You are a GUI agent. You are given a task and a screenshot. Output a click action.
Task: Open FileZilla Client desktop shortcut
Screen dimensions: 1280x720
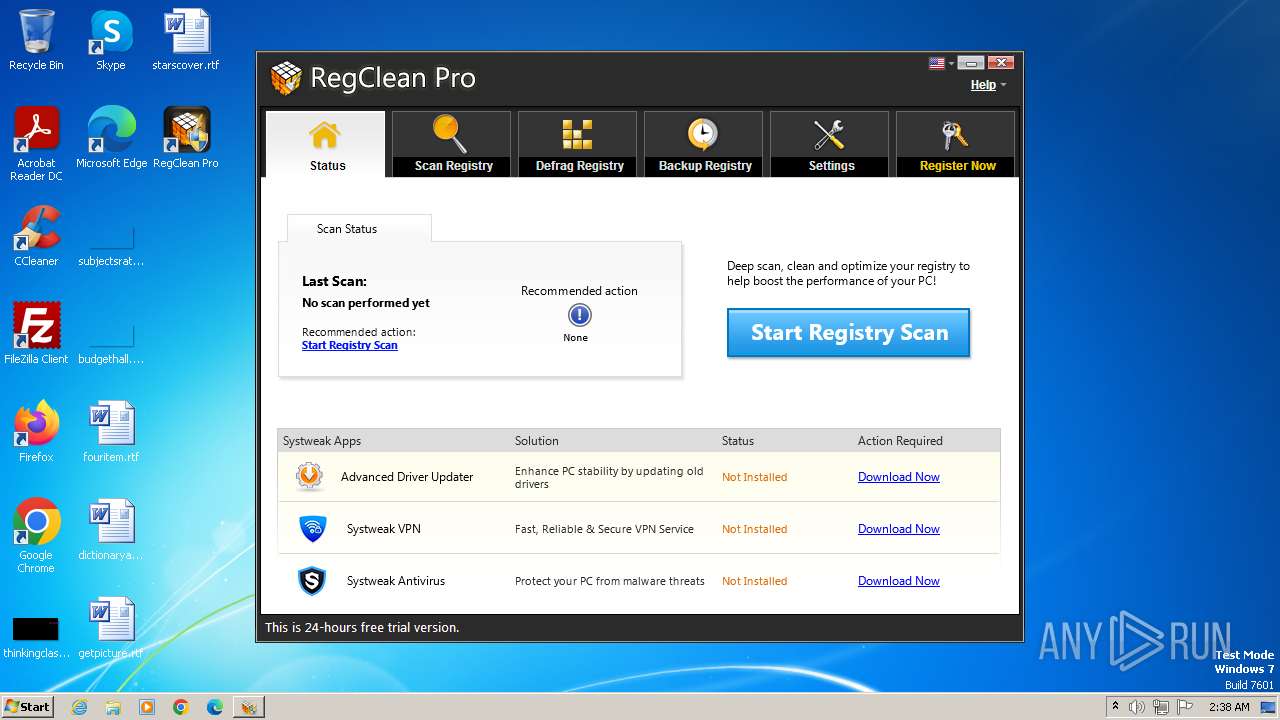36,334
